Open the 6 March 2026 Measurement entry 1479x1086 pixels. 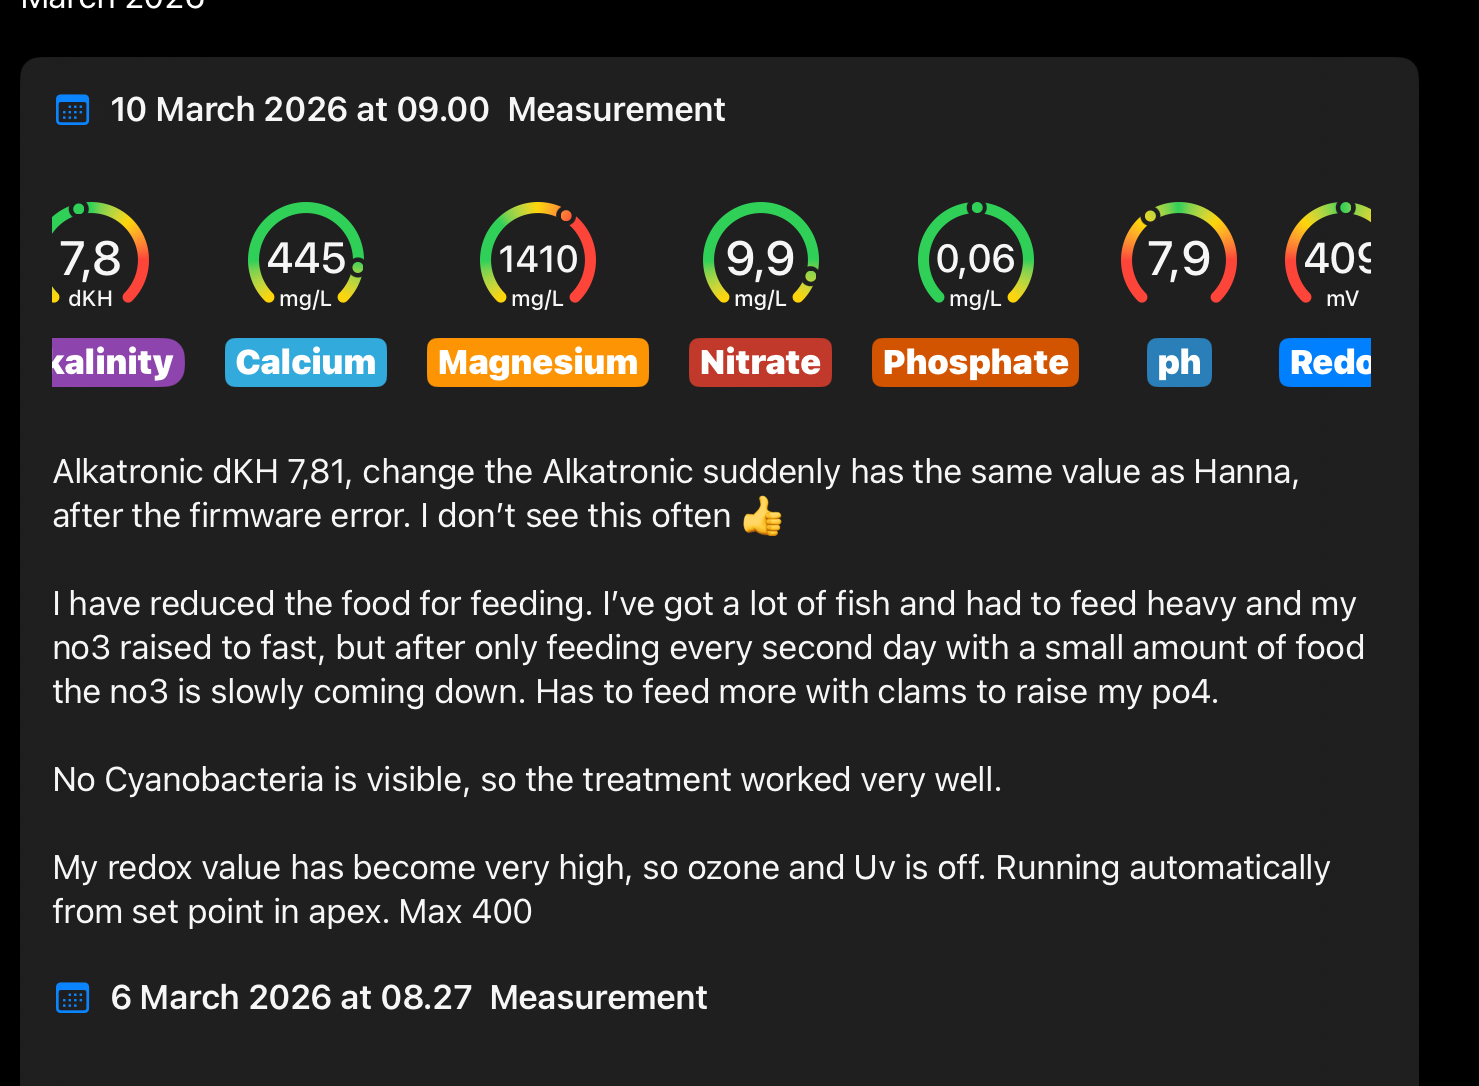[408, 998]
